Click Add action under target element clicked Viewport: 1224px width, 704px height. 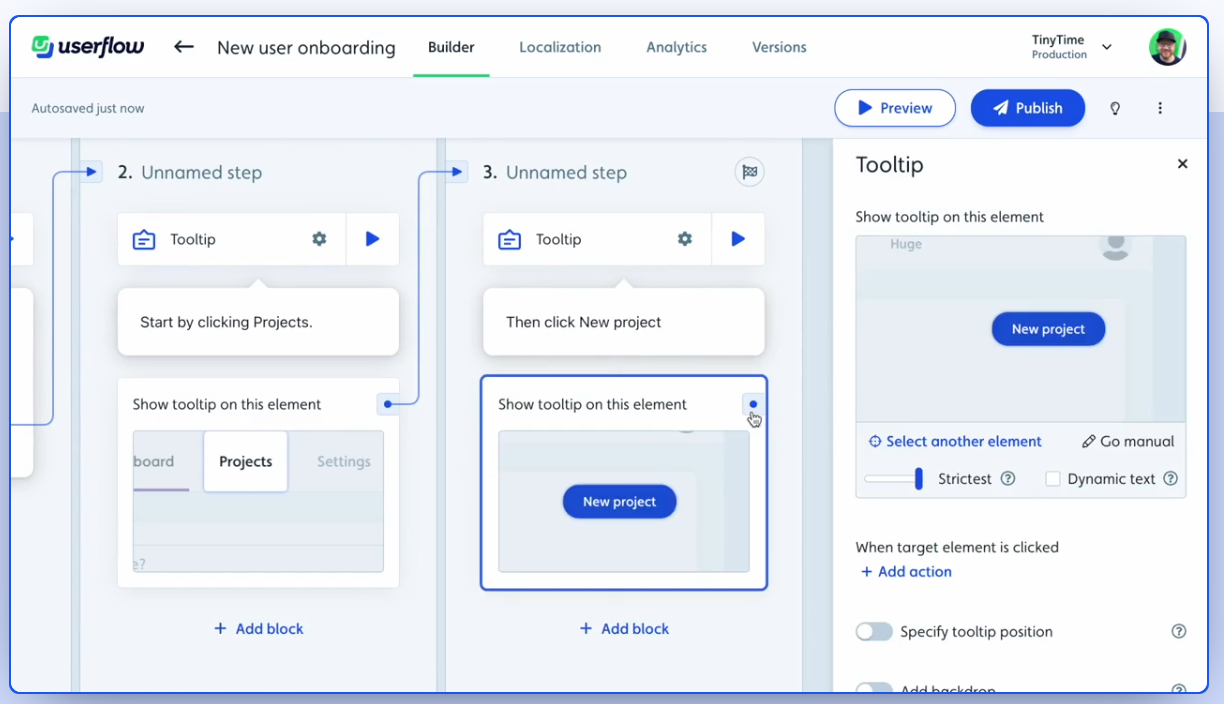(905, 571)
